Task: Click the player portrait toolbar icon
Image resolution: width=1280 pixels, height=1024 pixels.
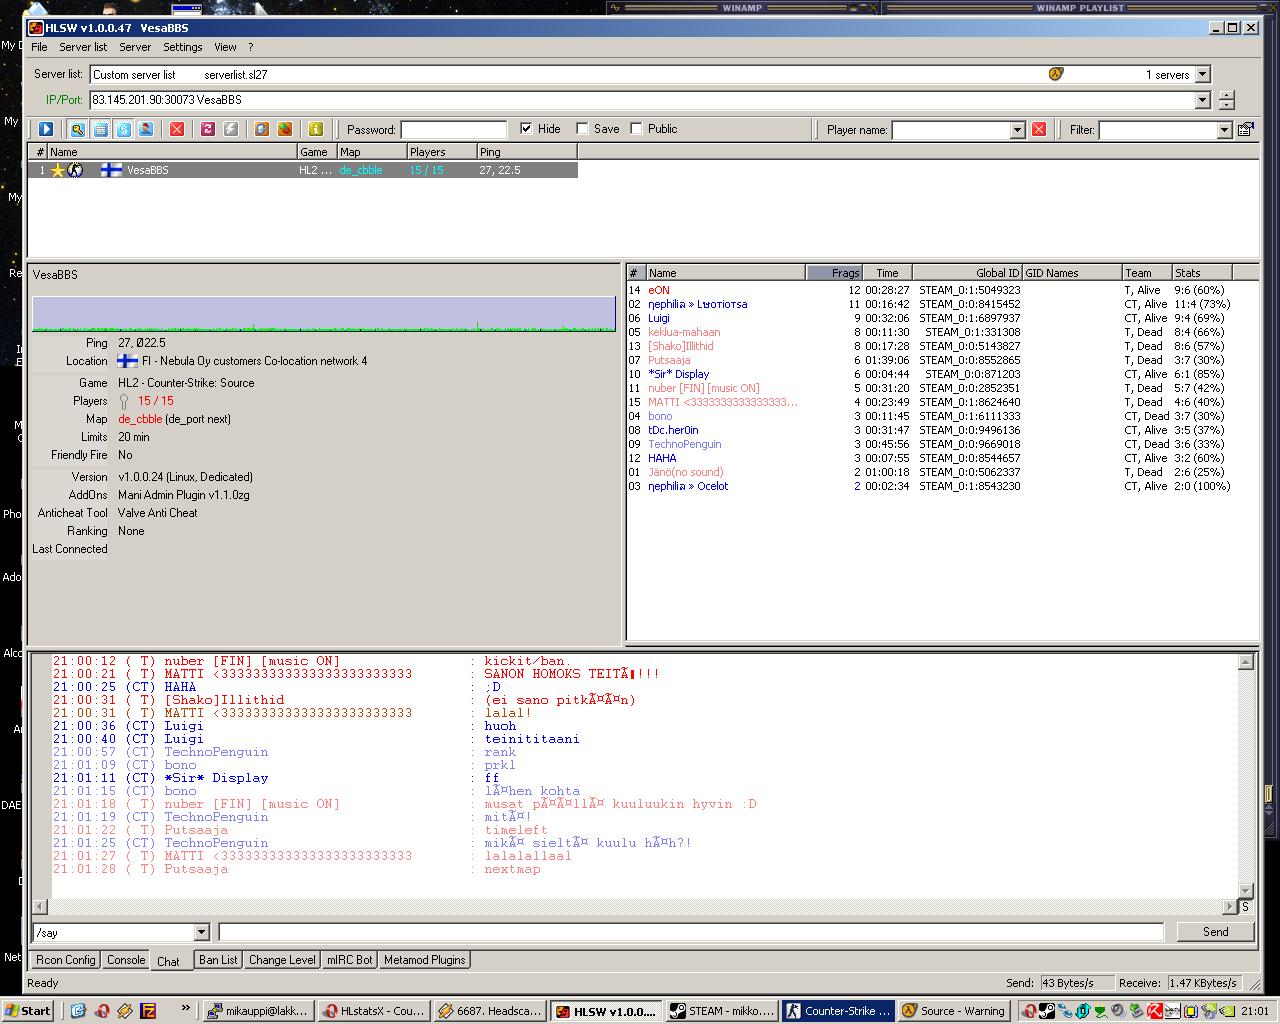Action: coord(146,129)
